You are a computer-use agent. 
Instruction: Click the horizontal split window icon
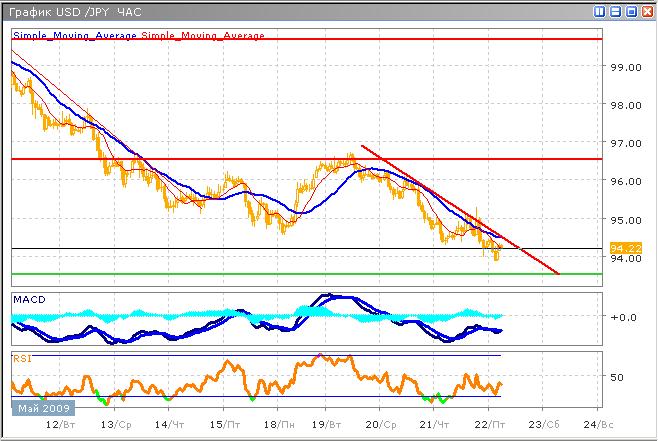(613, 10)
